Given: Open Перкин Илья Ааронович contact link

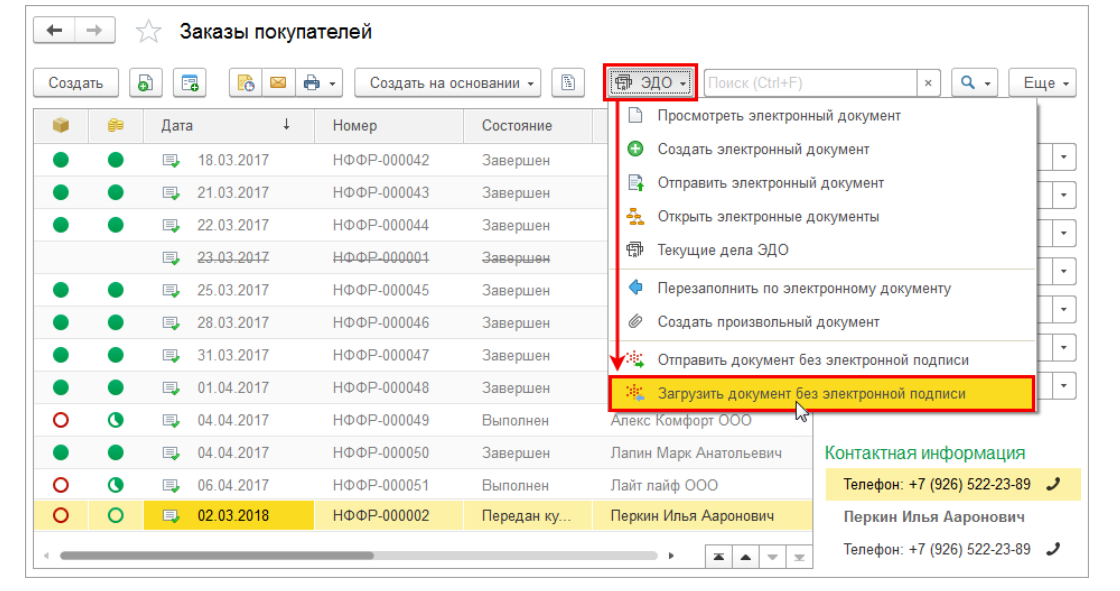Looking at the screenshot, I should pos(934,517).
